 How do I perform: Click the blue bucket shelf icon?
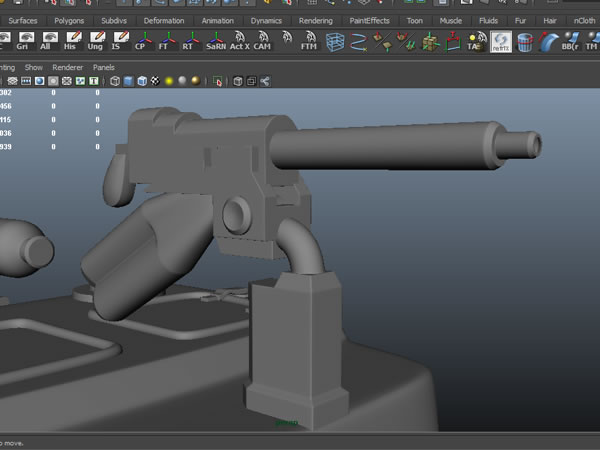point(525,42)
